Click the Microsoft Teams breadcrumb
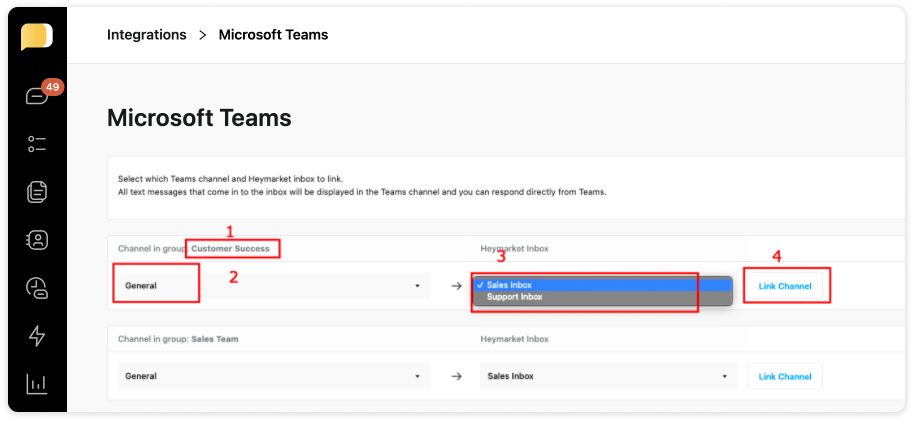 [x=273, y=35]
